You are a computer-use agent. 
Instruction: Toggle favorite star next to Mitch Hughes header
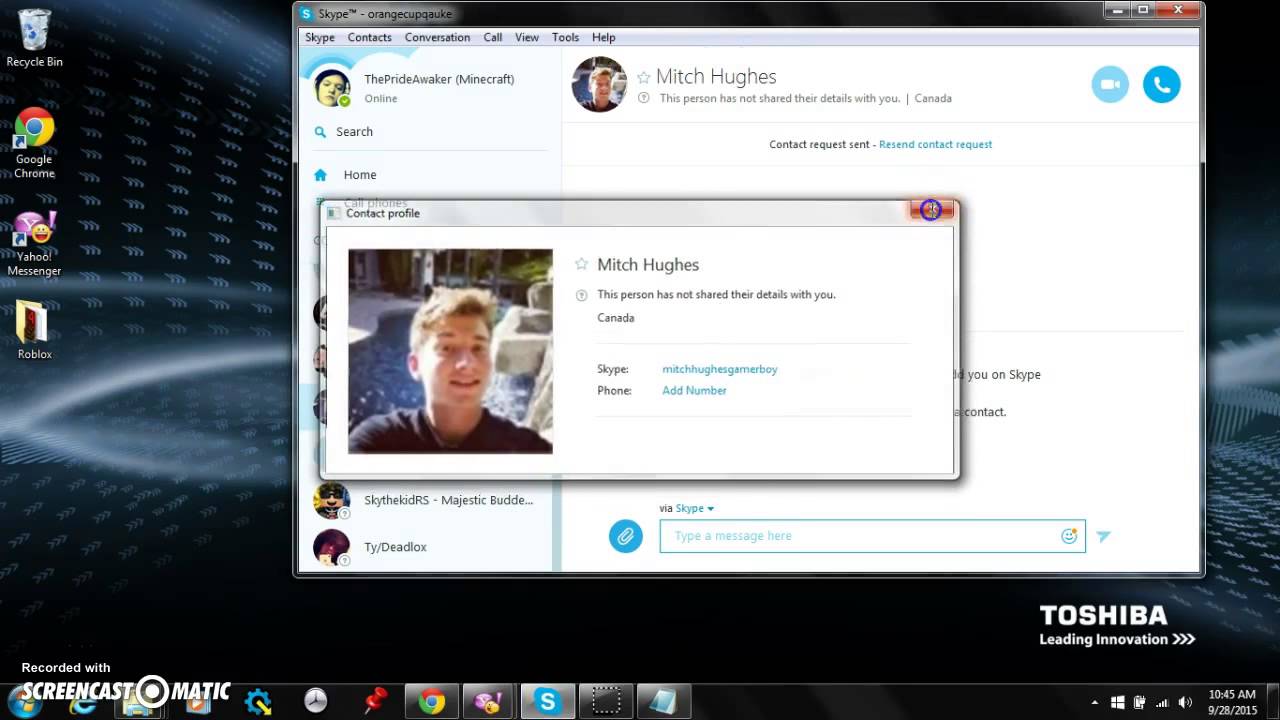pos(644,77)
